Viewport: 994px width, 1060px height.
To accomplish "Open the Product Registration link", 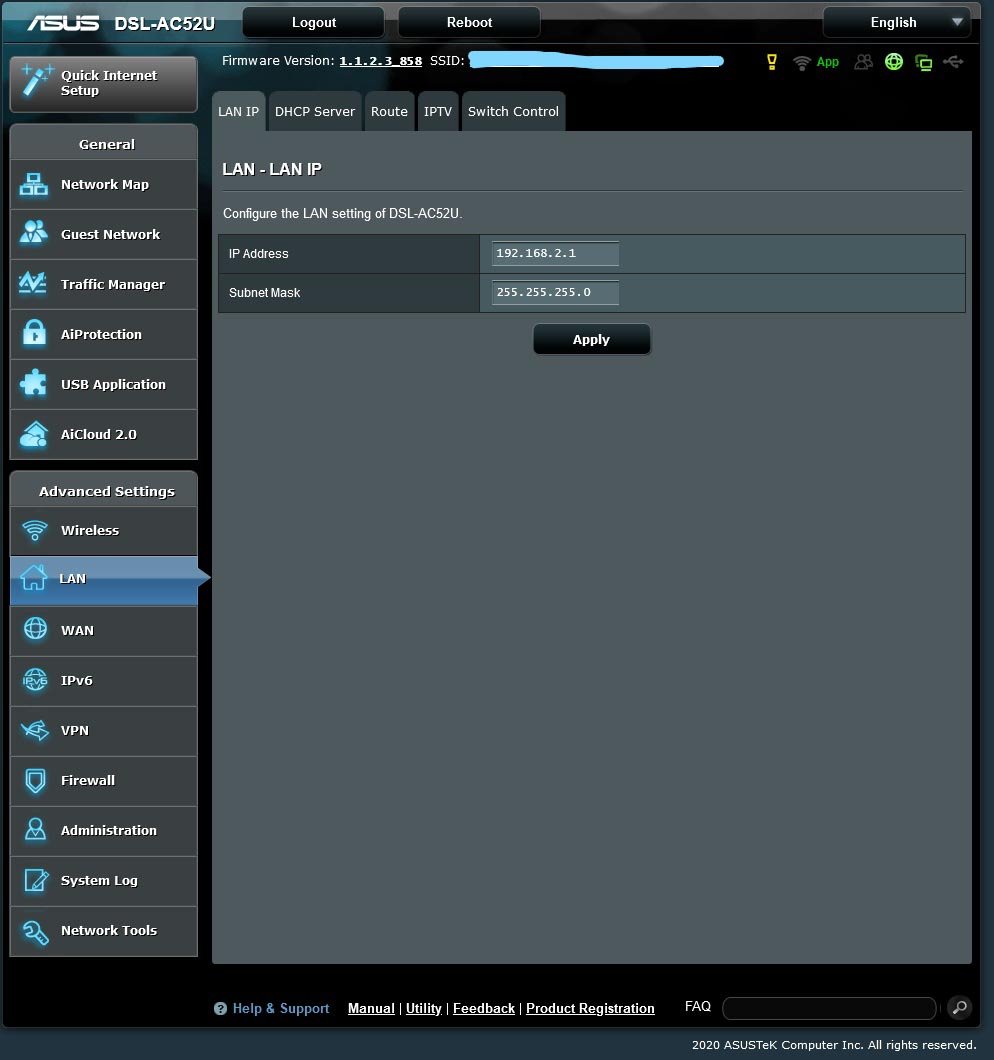I will [x=590, y=1008].
